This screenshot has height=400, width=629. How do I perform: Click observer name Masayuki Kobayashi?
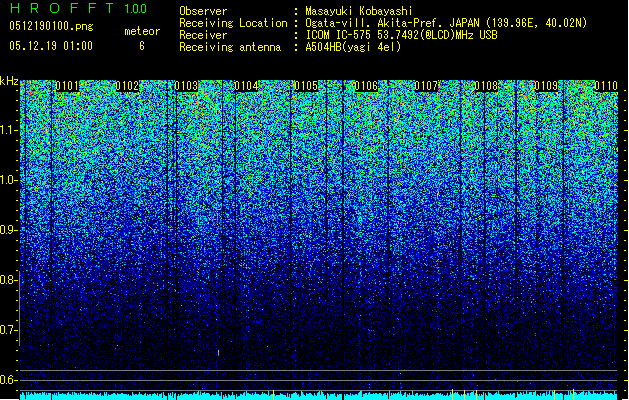pyautogui.click(x=359, y=11)
